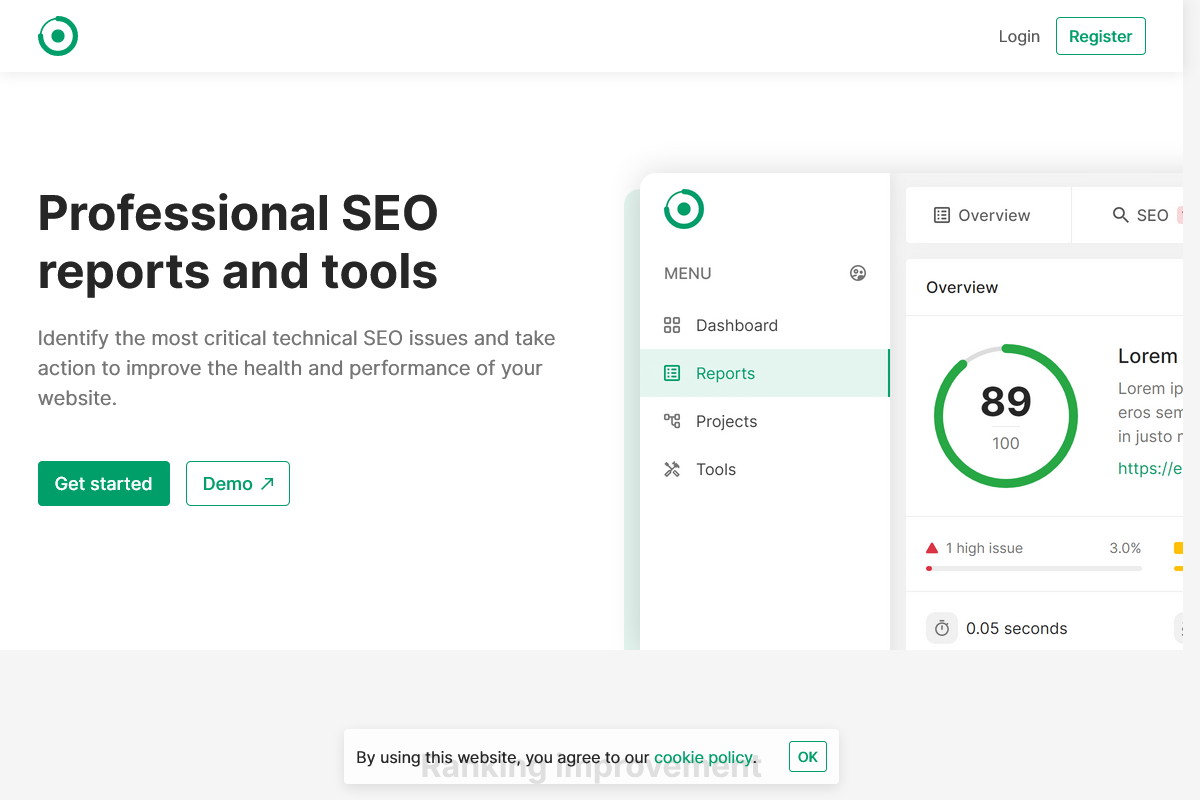Click the stopwatch icon near 0.05 seconds
This screenshot has height=800, width=1200.
click(x=941, y=628)
